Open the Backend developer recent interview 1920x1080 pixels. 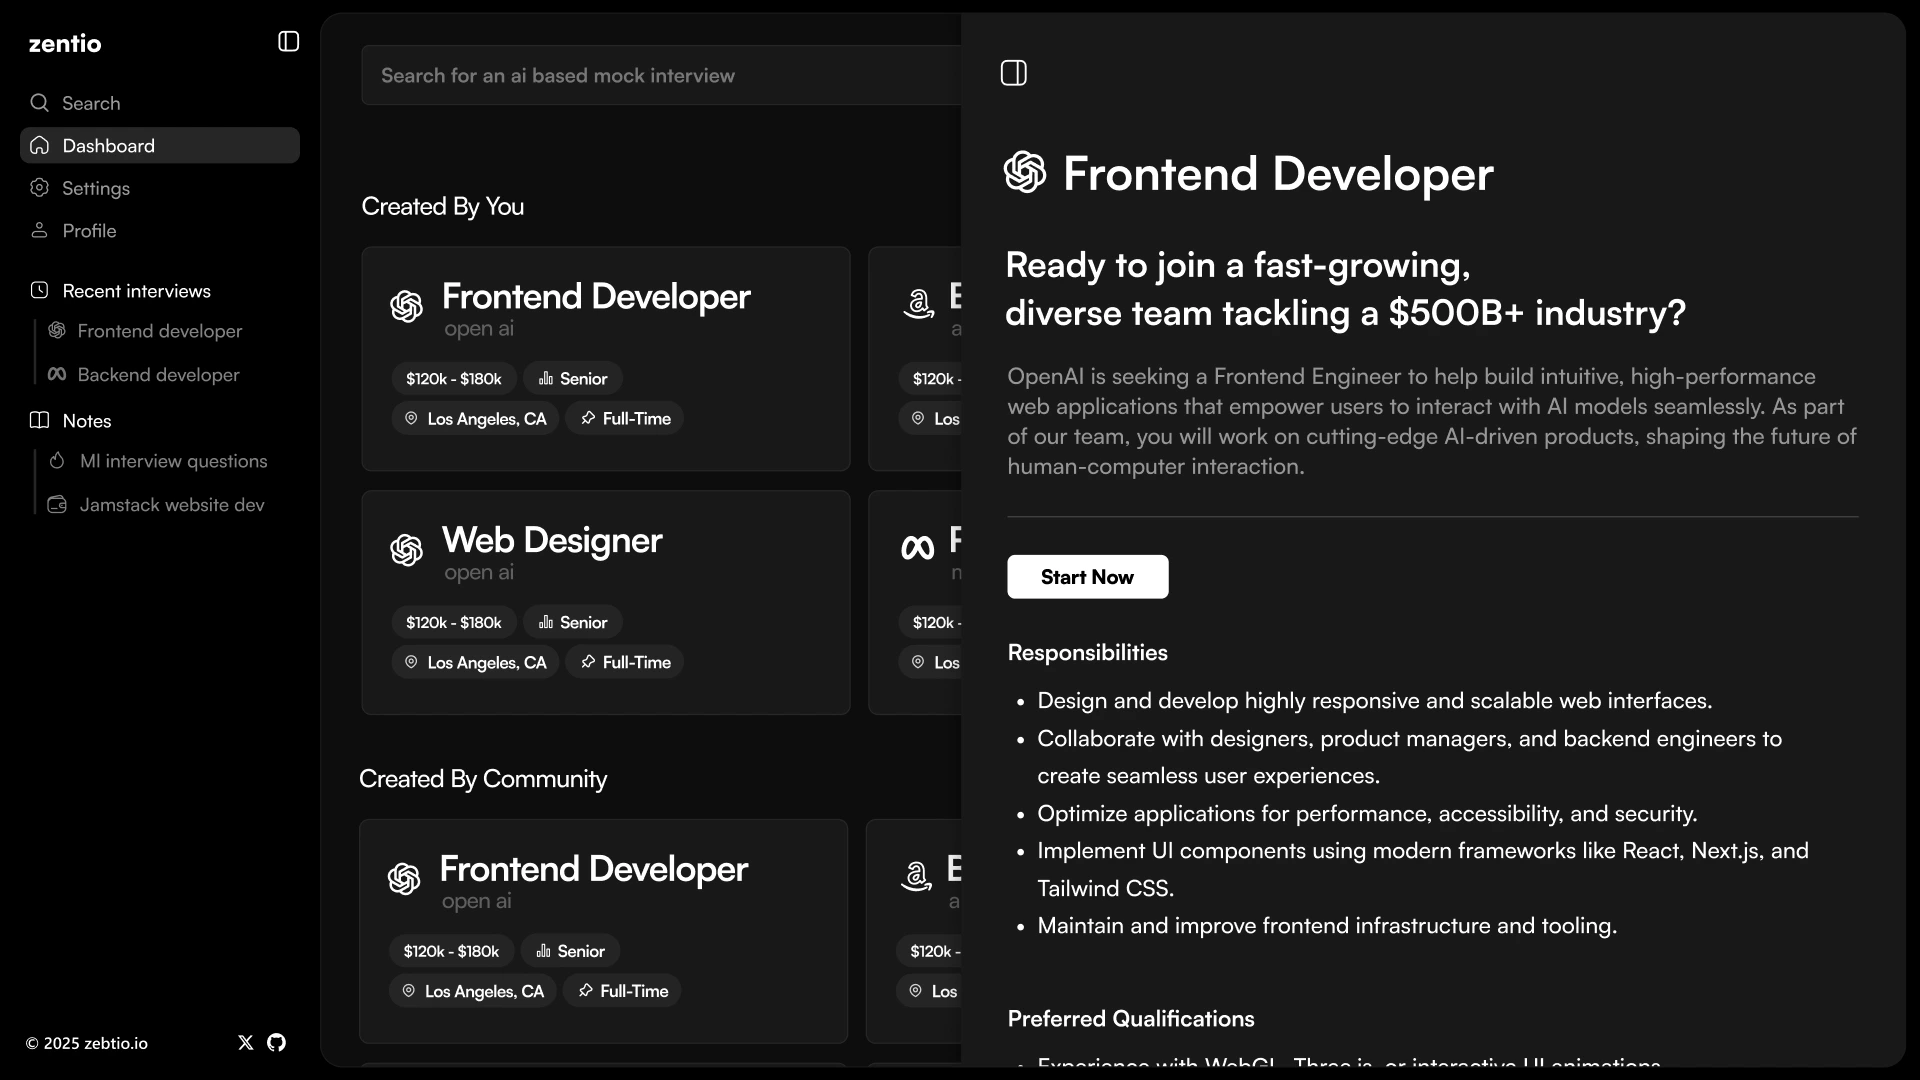[x=158, y=375]
